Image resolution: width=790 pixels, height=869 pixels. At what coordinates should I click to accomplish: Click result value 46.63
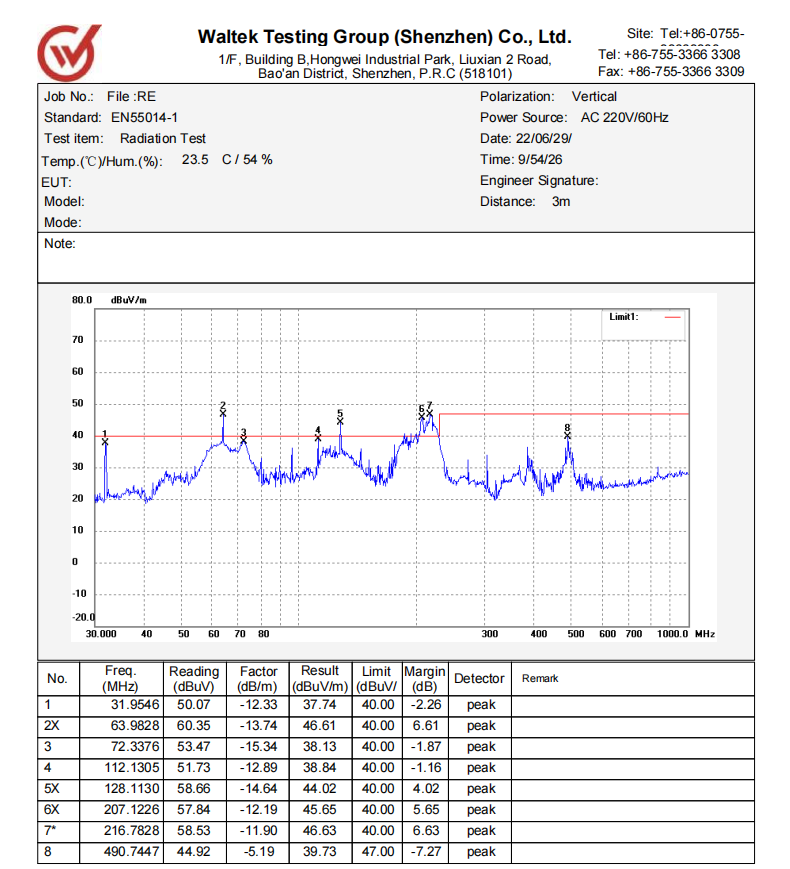point(319,831)
